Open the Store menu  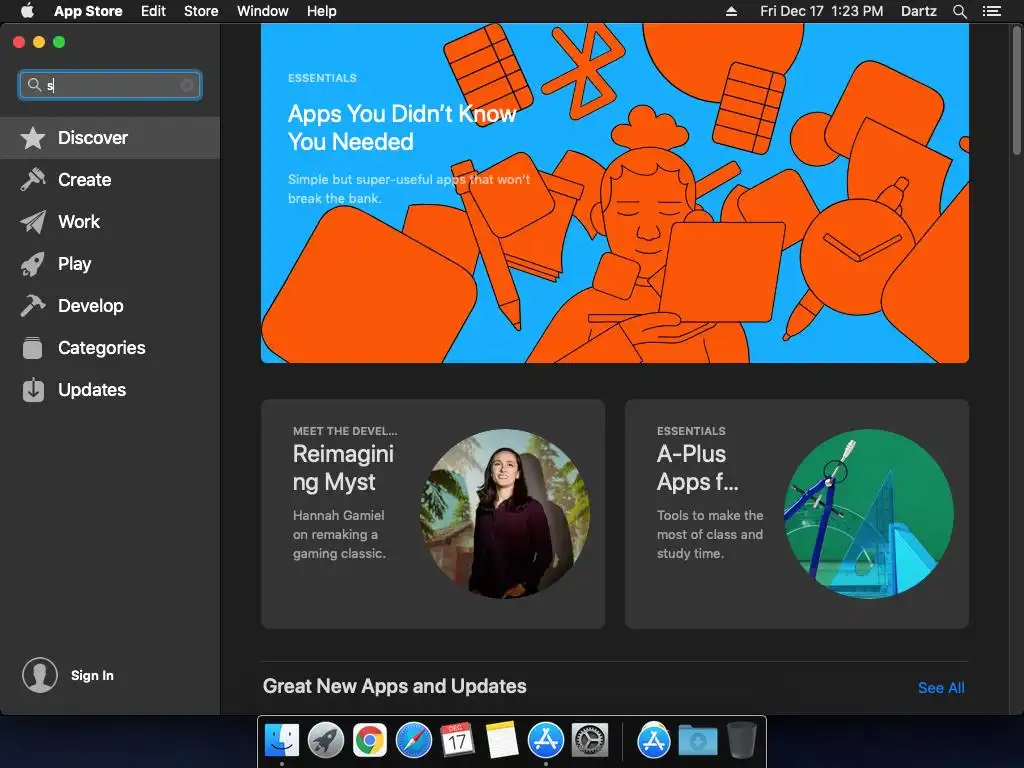pos(201,11)
